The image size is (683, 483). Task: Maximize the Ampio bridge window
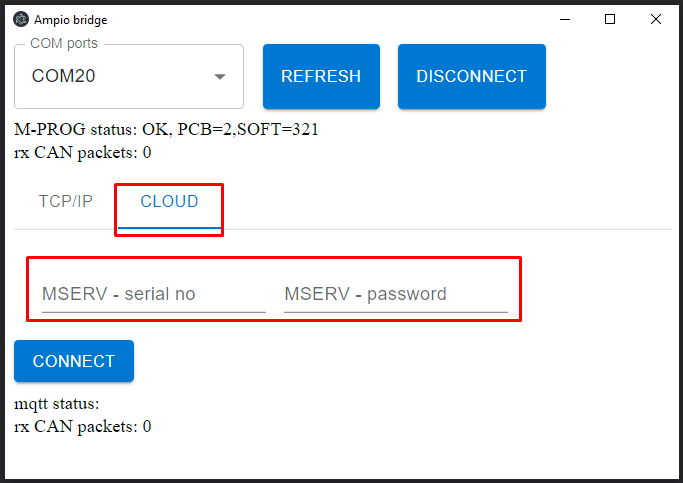click(610, 20)
